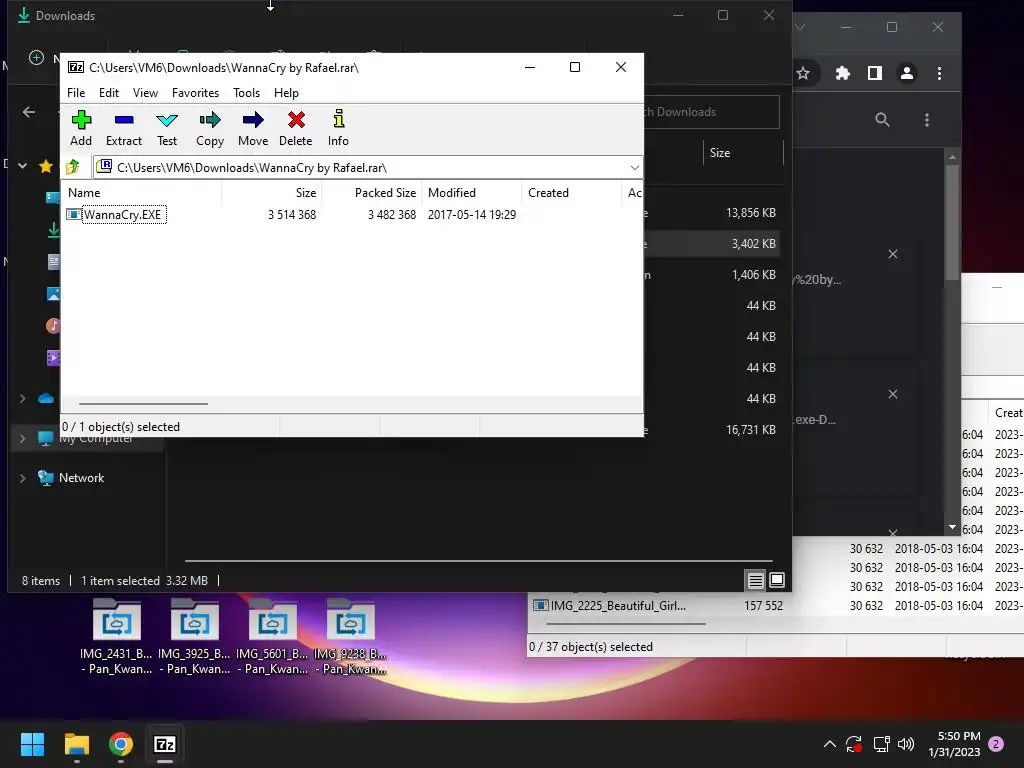The height and width of the screenshot is (768, 1024).
Task: Switch Explorer to details view layout
Action: pos(756,580)
